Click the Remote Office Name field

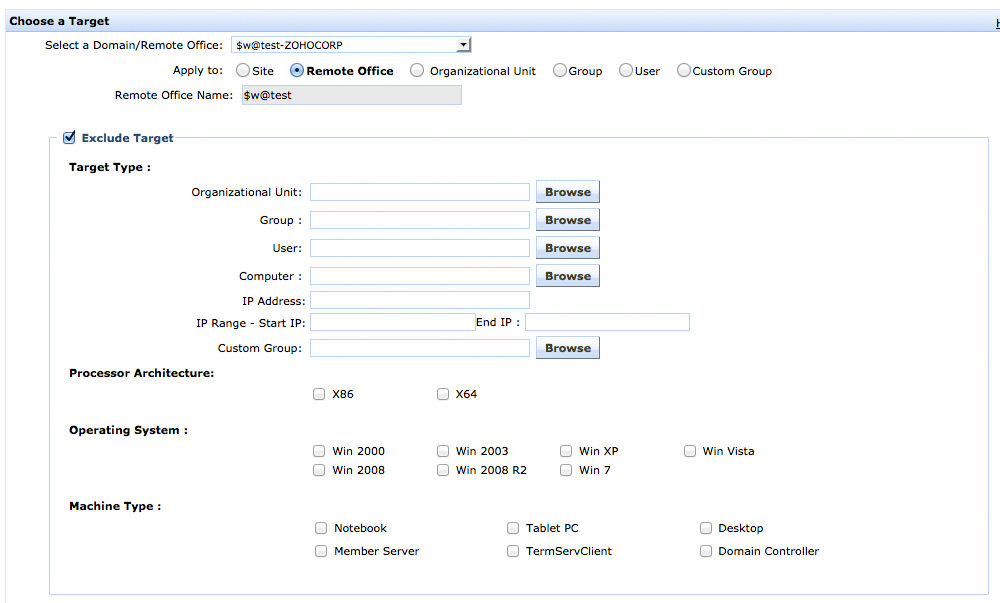tap(351, 95)
